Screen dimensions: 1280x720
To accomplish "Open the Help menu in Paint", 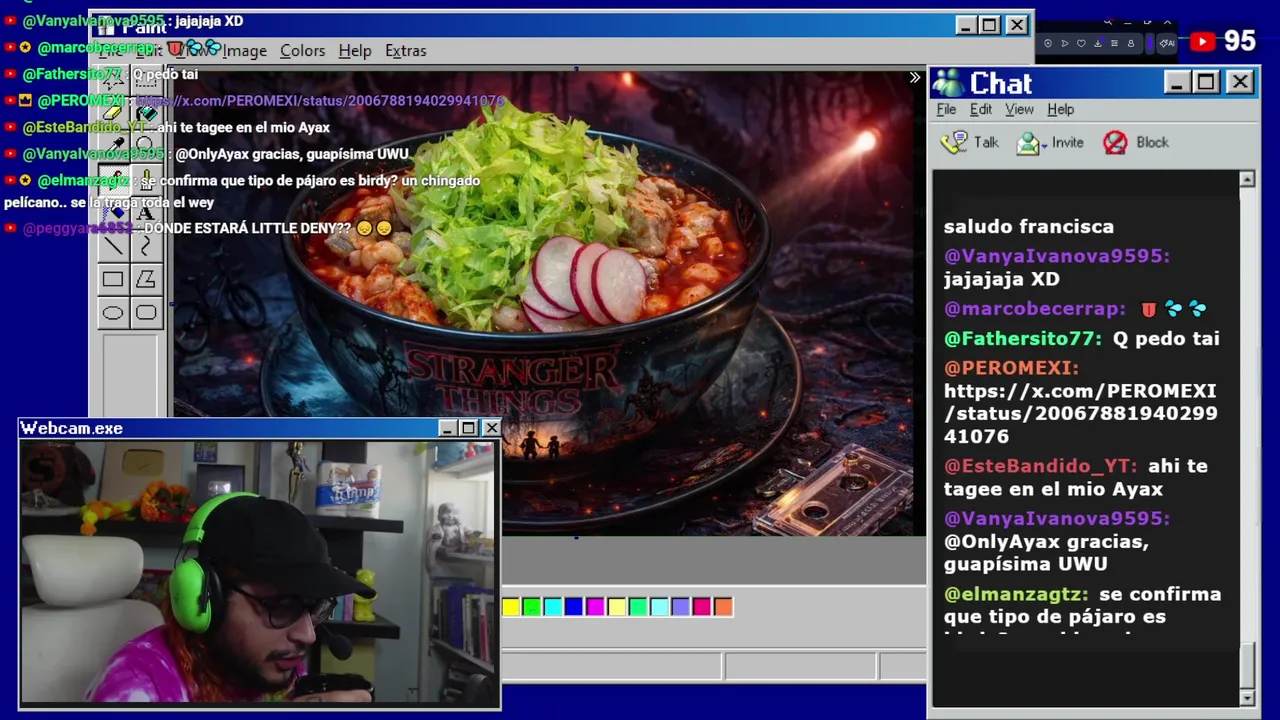I will point(354,50).
